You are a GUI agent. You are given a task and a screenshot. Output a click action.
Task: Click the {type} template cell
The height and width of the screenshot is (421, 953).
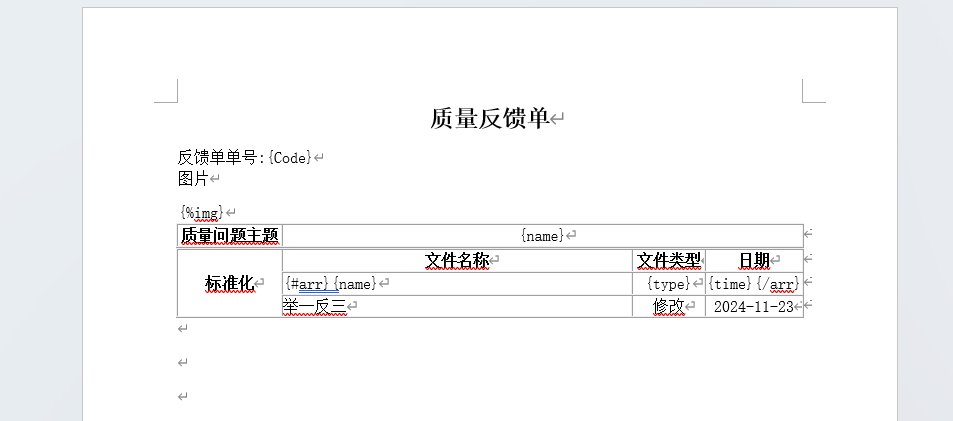click(x=669, y=284)
